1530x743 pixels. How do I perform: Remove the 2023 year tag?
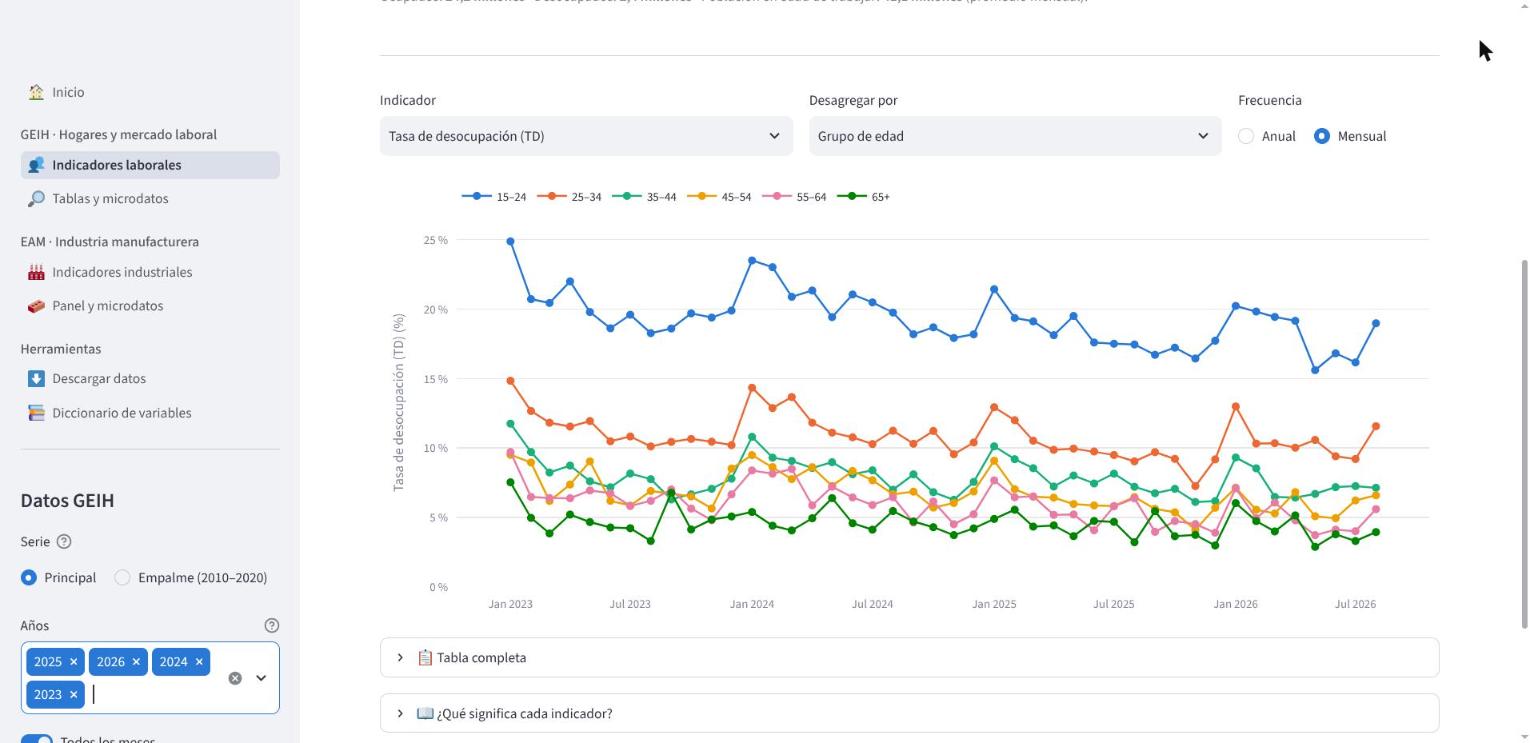pyautogui.click(x=73, y=694)
